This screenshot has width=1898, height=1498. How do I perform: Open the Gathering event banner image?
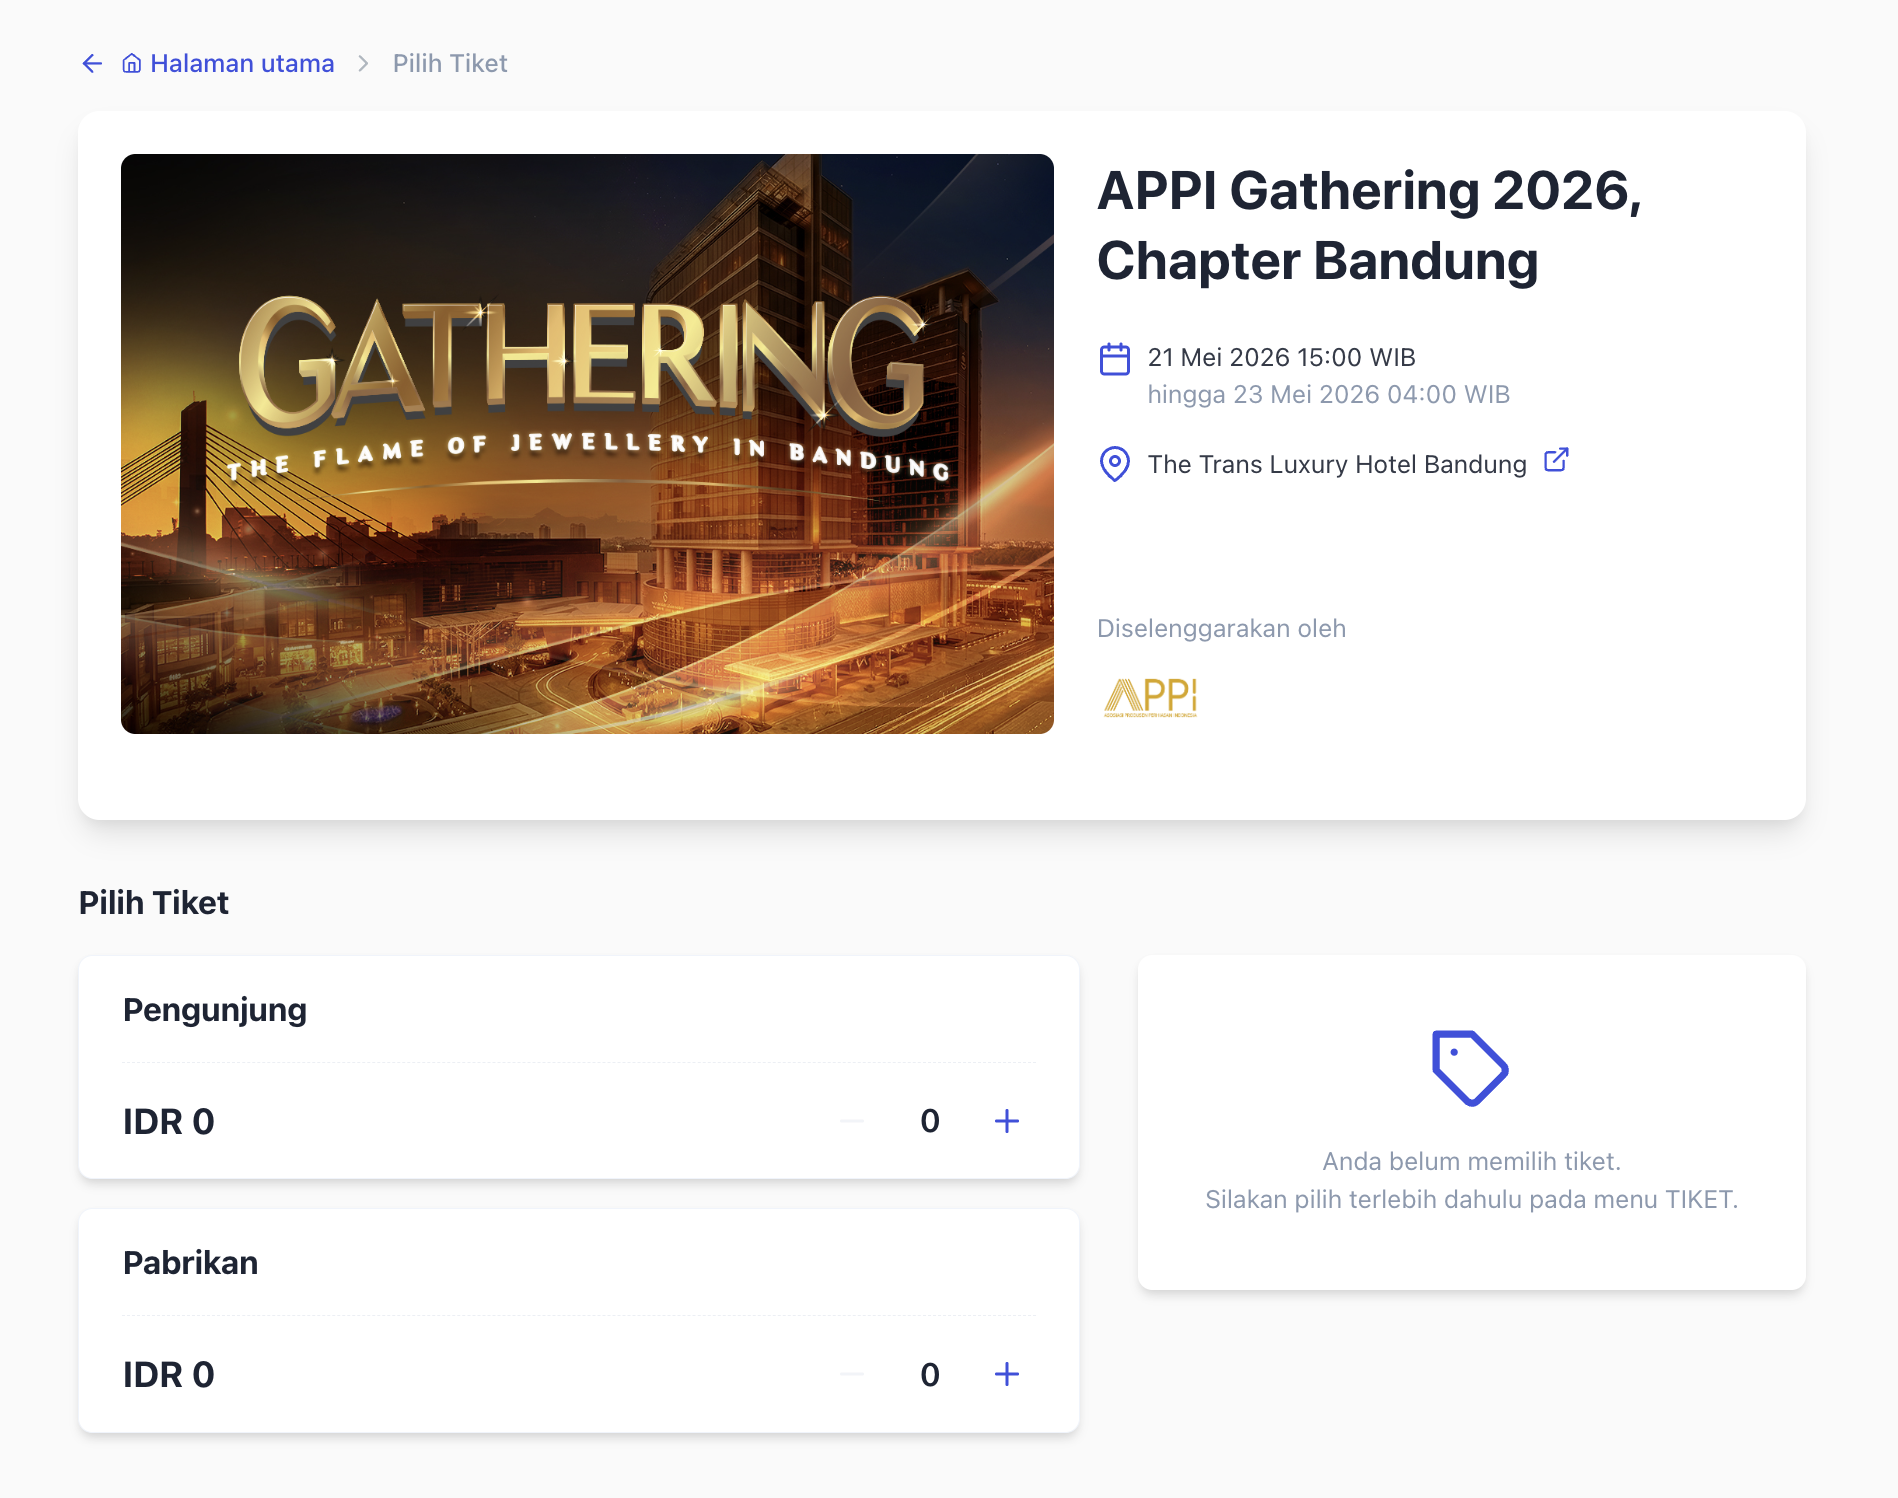(587, 444)
